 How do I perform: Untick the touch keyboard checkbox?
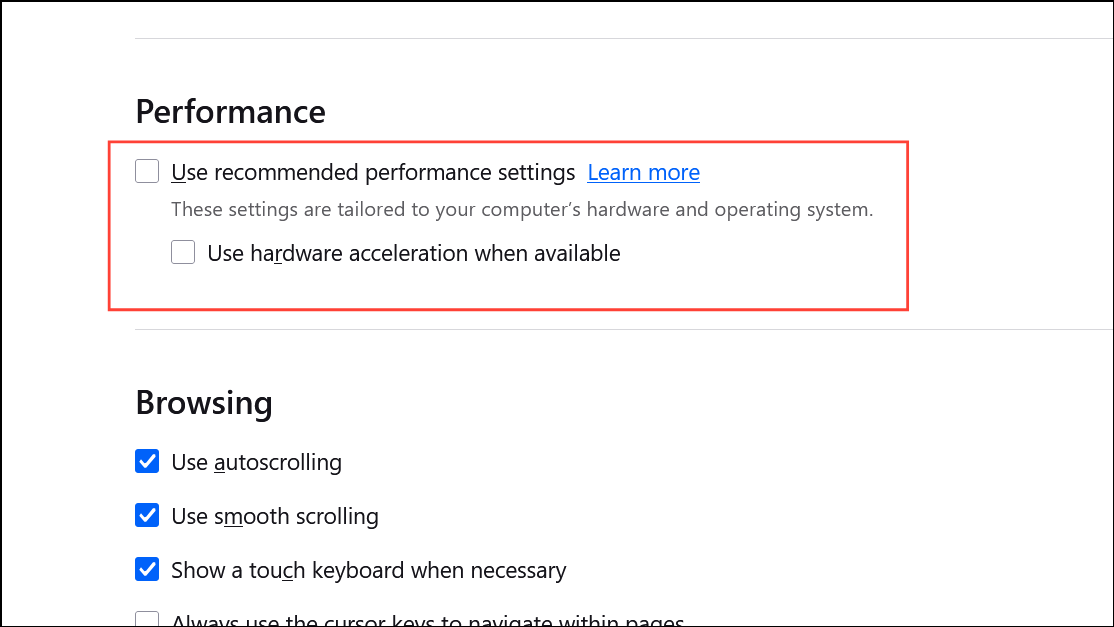(x=147, y=570)
